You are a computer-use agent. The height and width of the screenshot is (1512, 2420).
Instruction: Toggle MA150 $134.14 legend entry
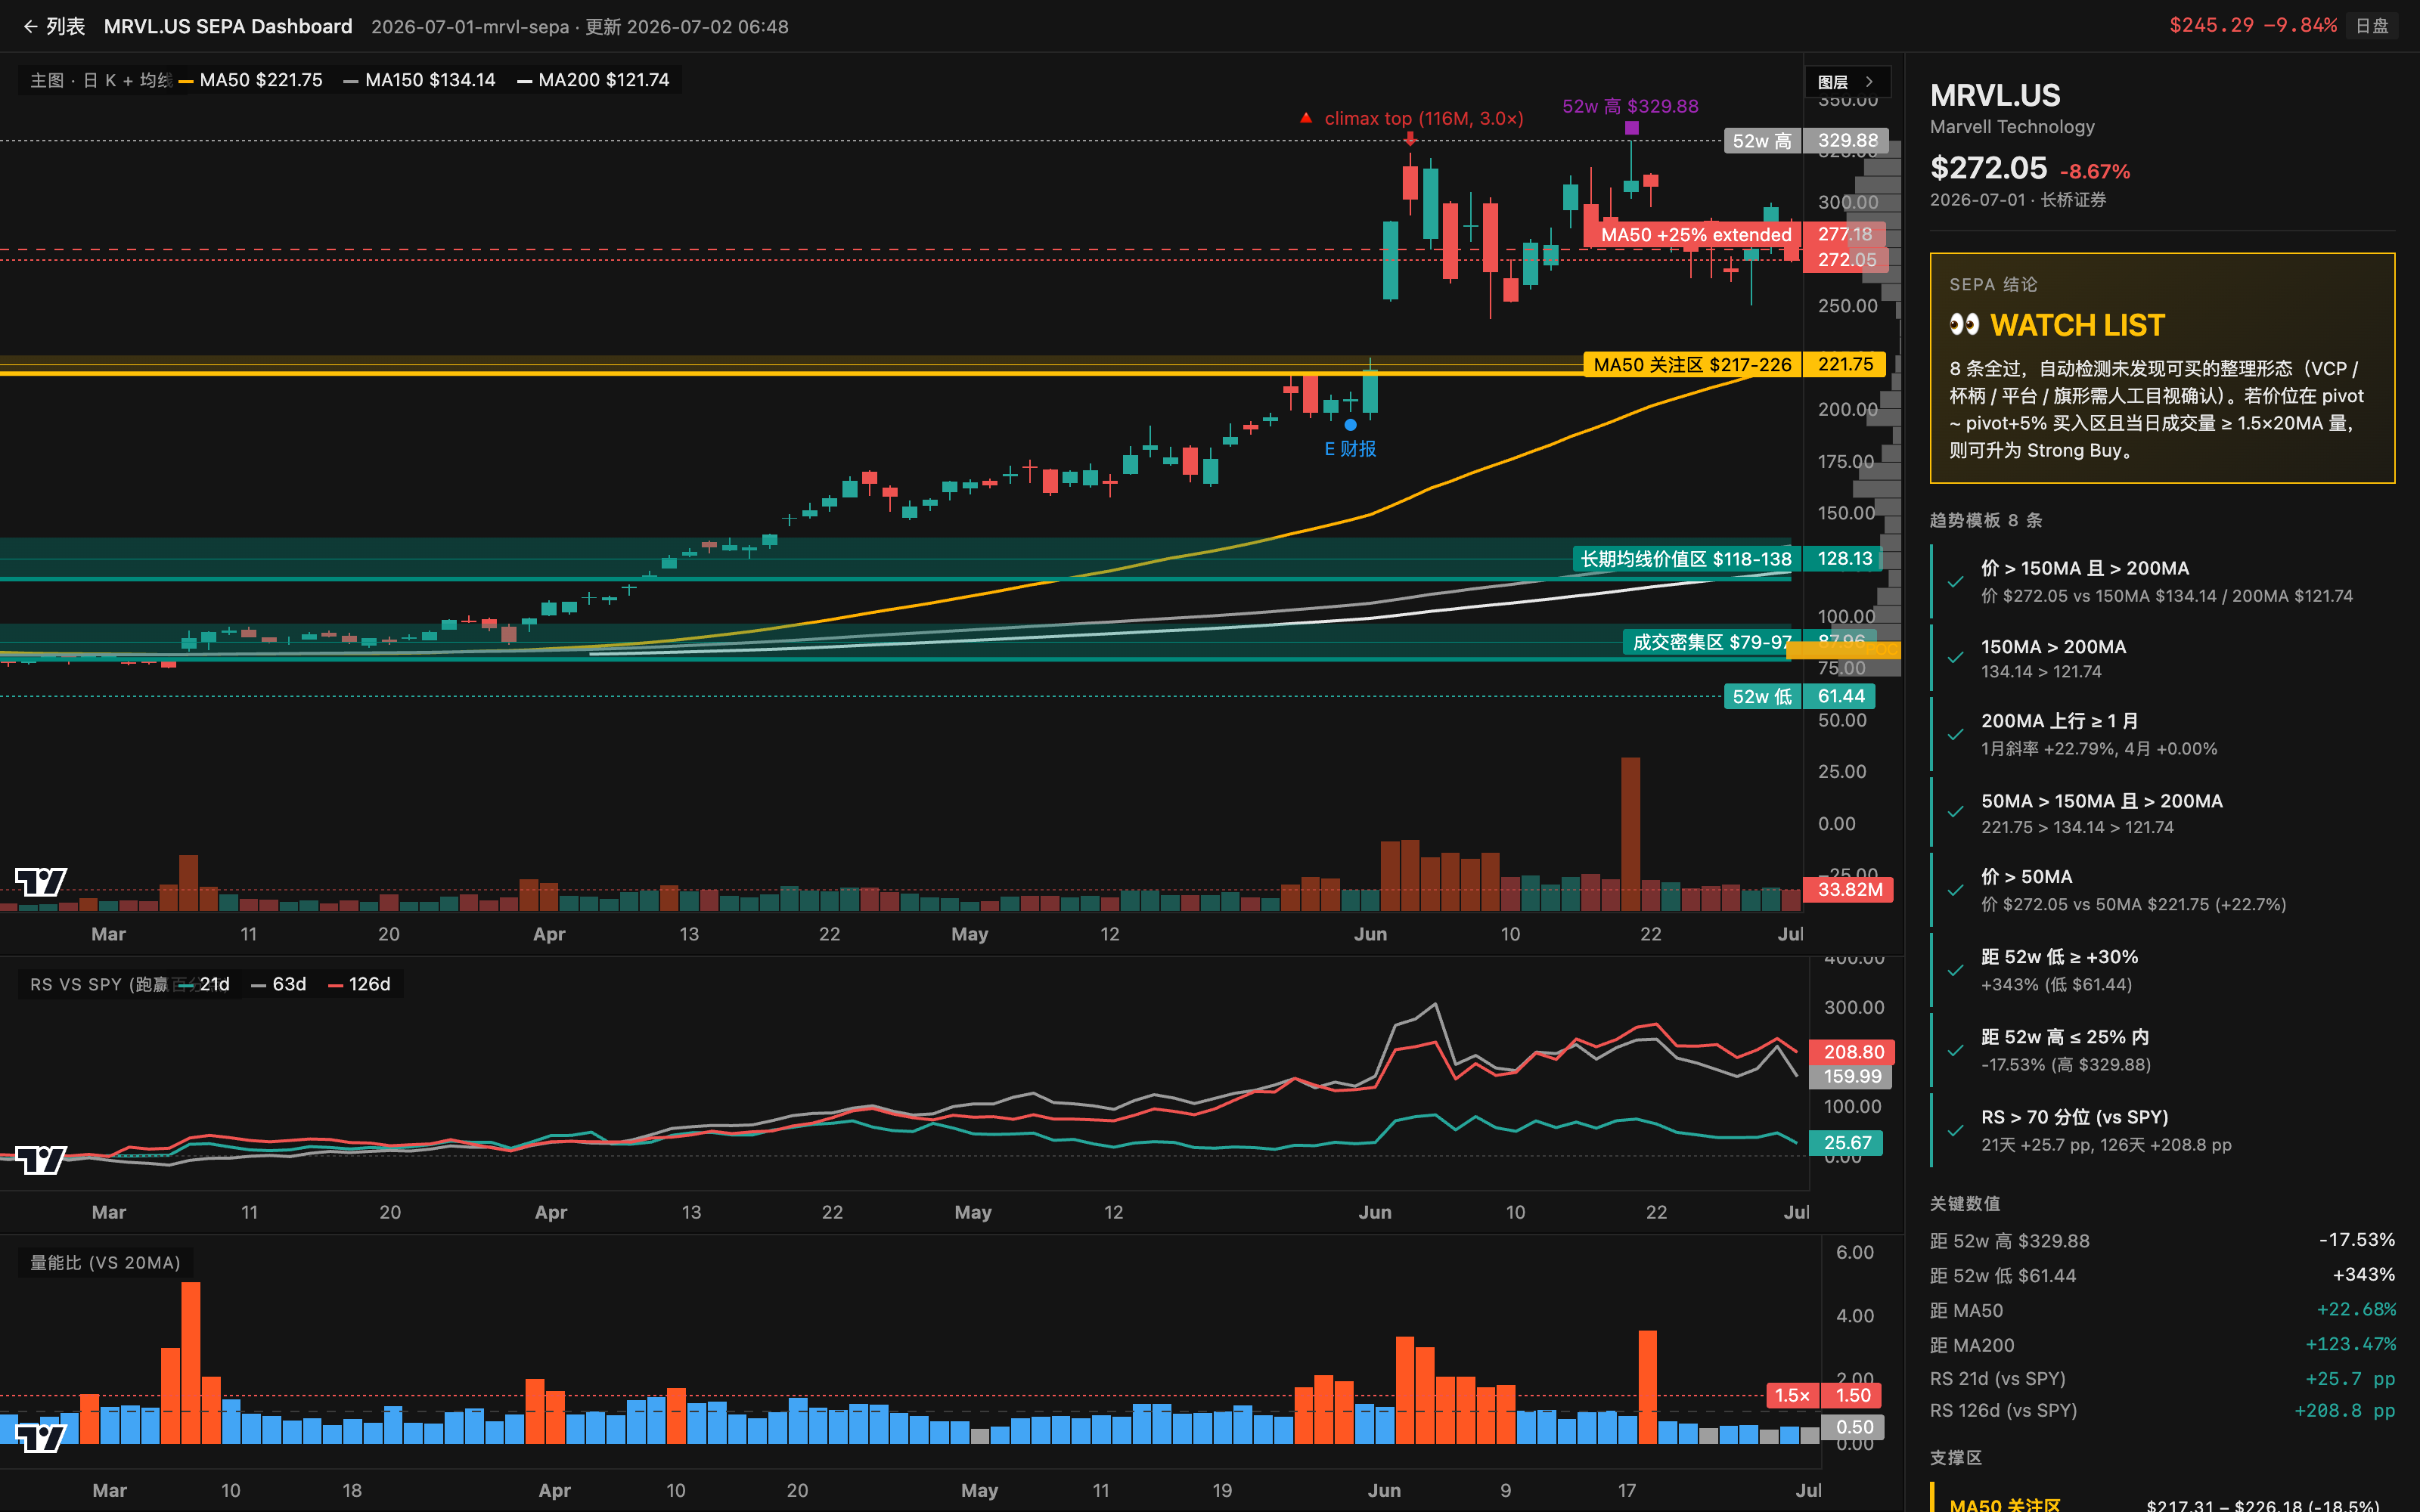coord(419,80)
